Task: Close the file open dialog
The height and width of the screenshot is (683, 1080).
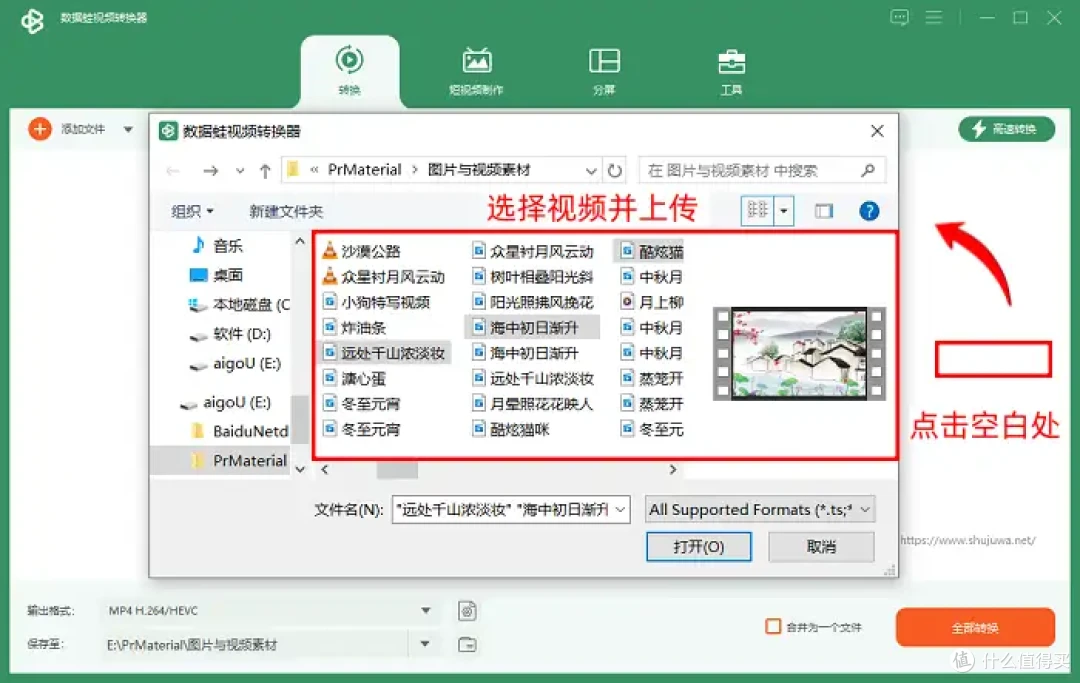Action: [877, 131]
